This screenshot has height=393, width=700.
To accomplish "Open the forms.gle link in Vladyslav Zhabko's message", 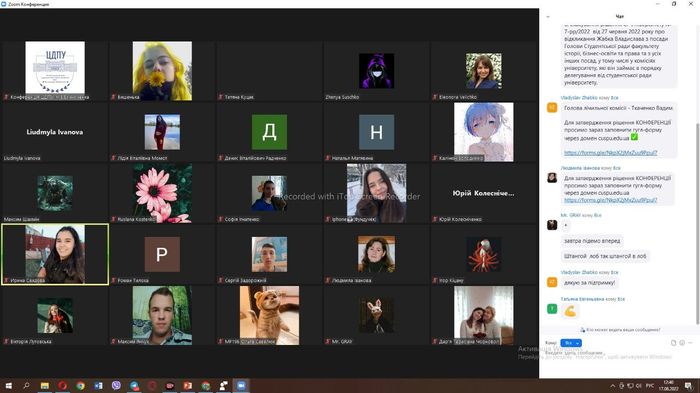I will coord(610,153).
